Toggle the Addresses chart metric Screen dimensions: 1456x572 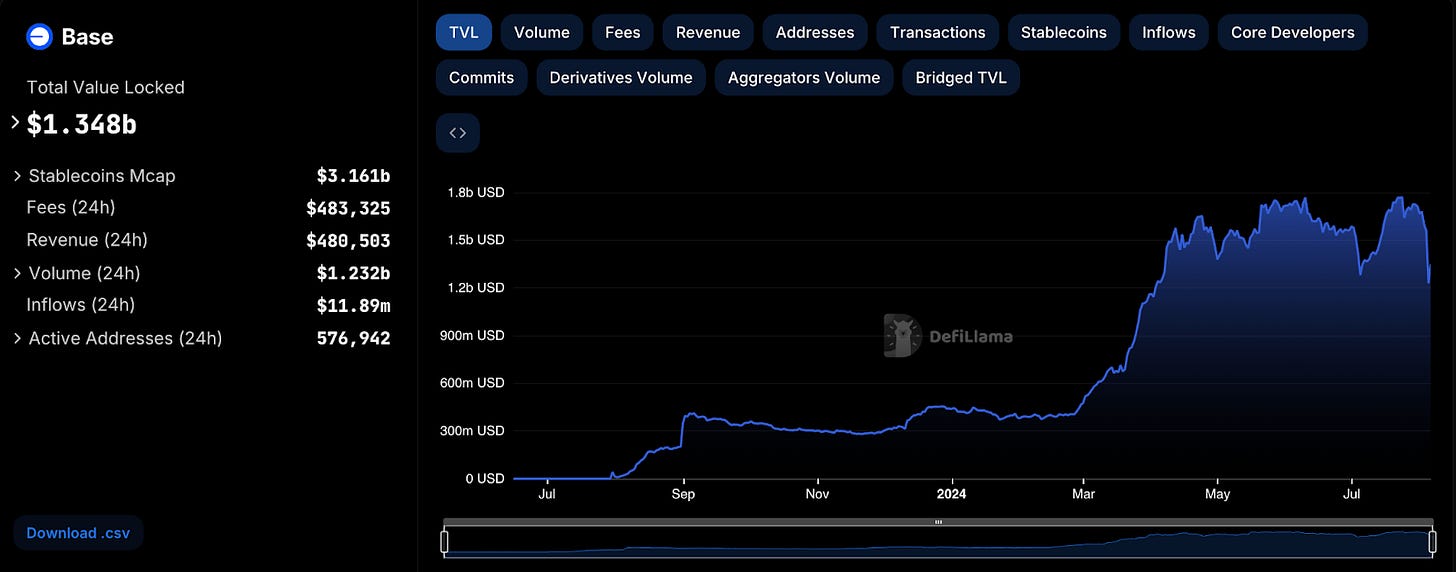click(x=815, y=32)
